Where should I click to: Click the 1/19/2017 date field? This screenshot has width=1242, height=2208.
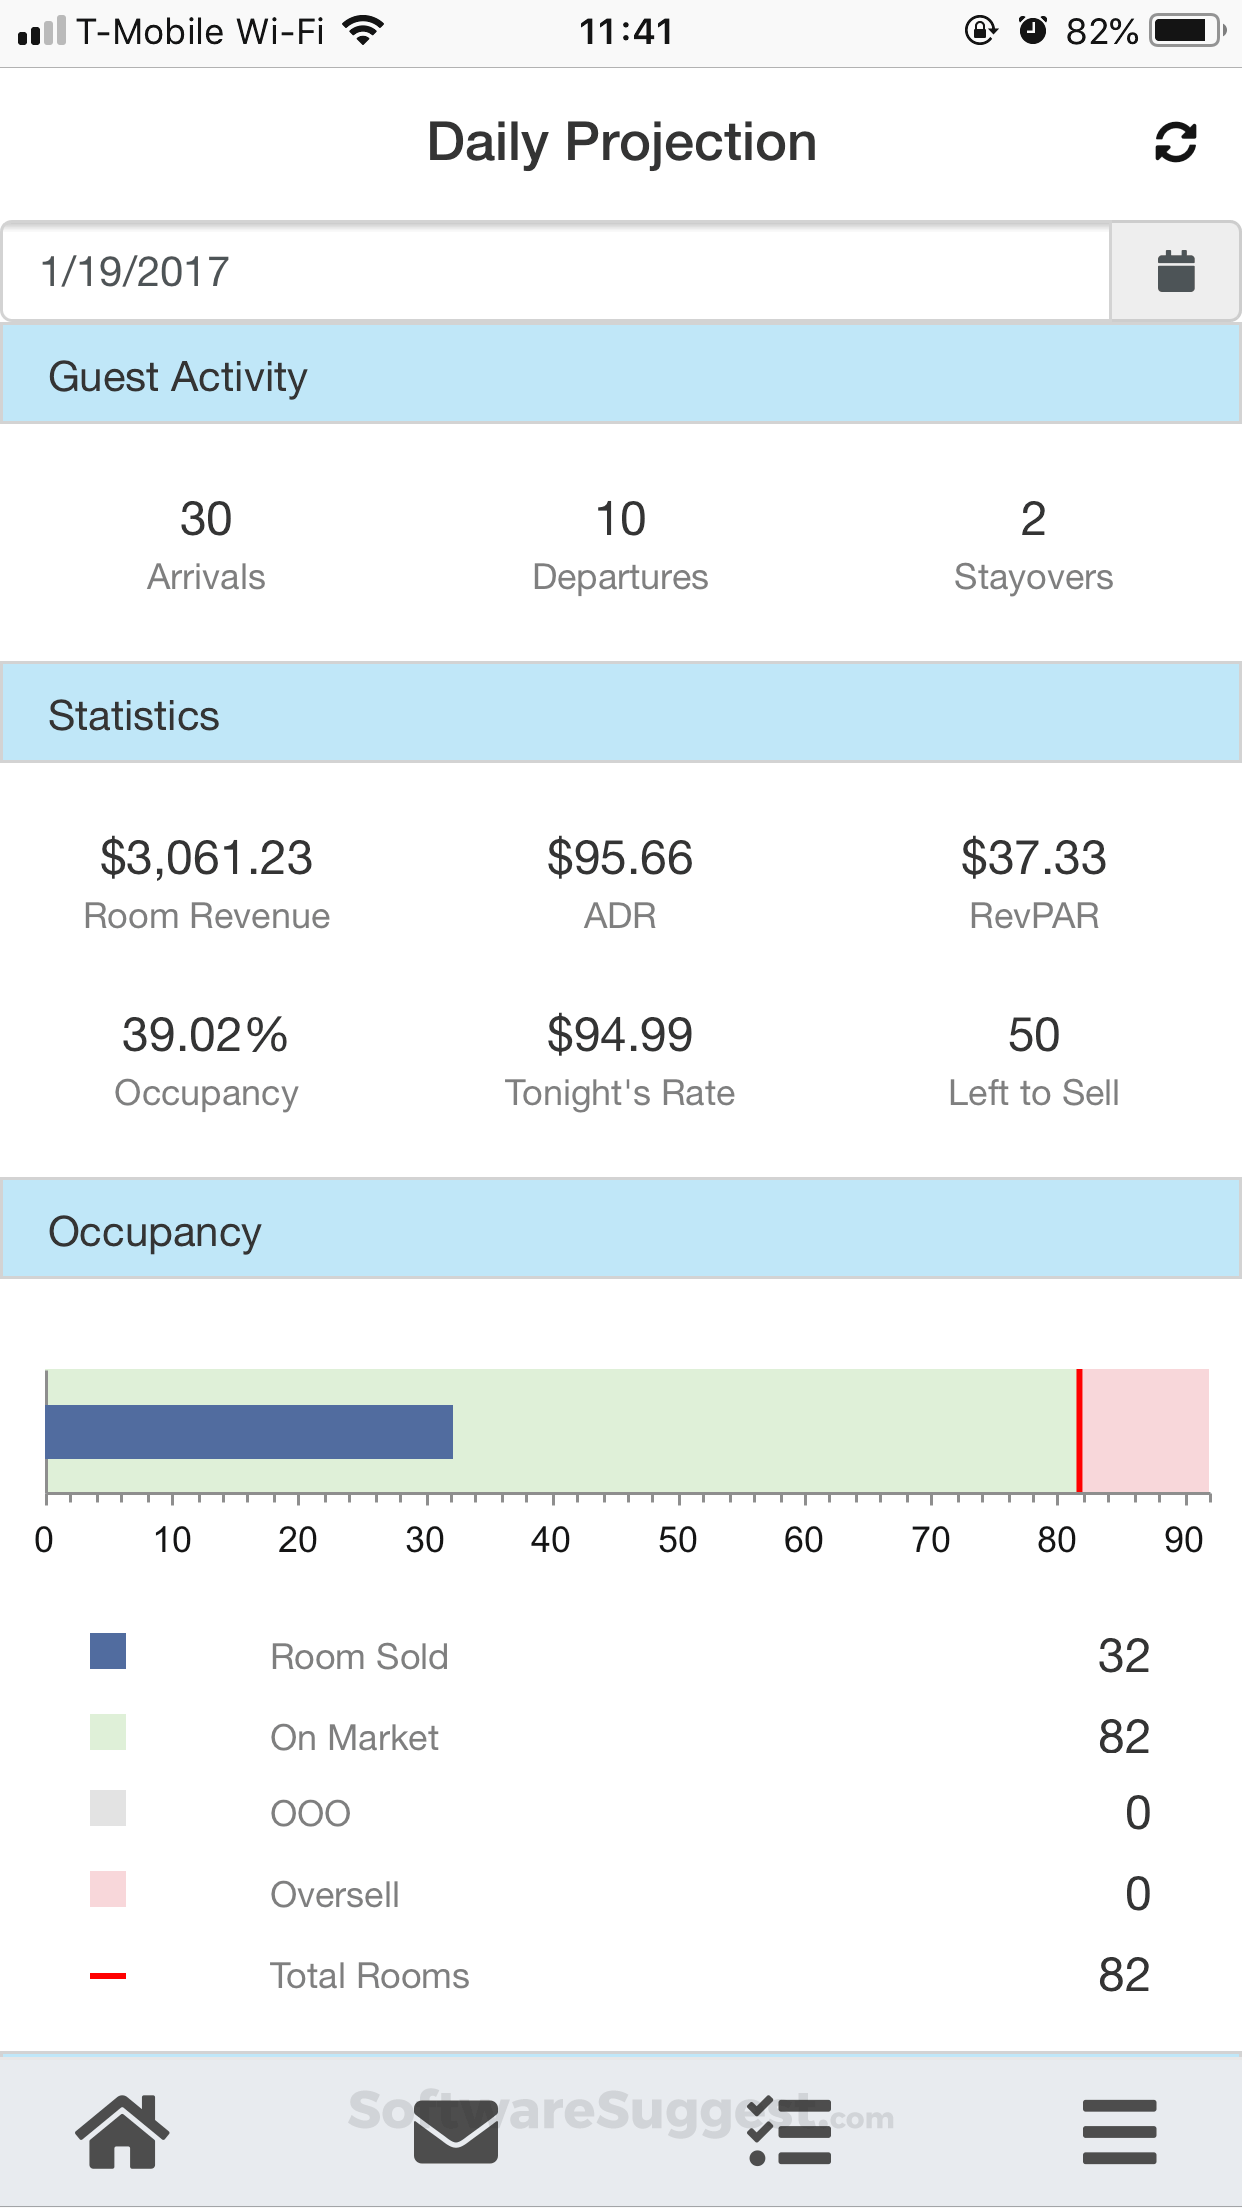tap(556, 272)
